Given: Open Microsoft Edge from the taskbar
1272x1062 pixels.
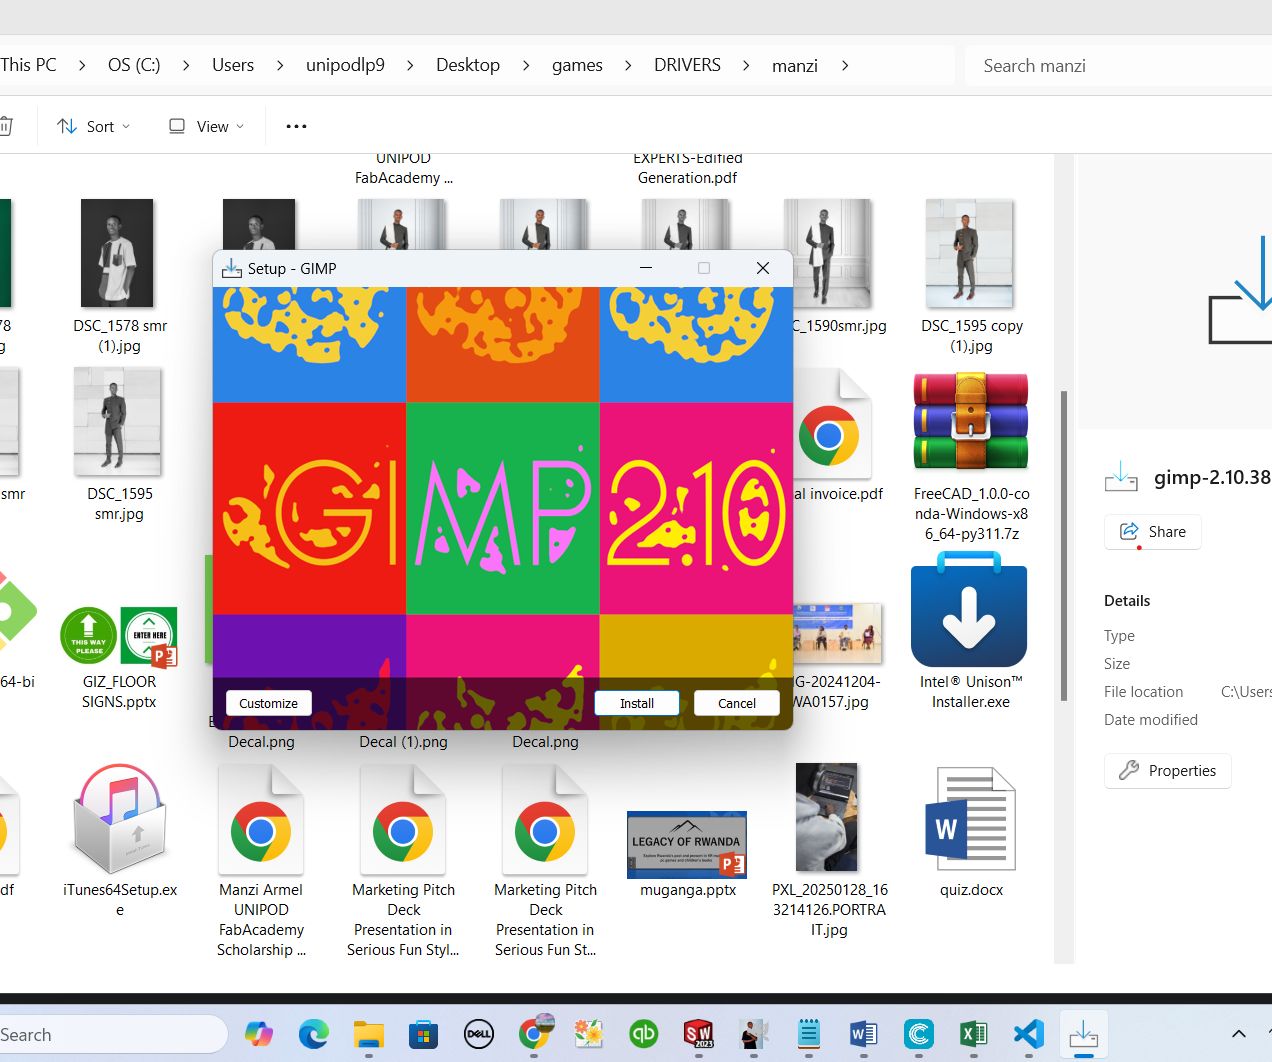Looking at the screenshot, I should pos(314,1034).
